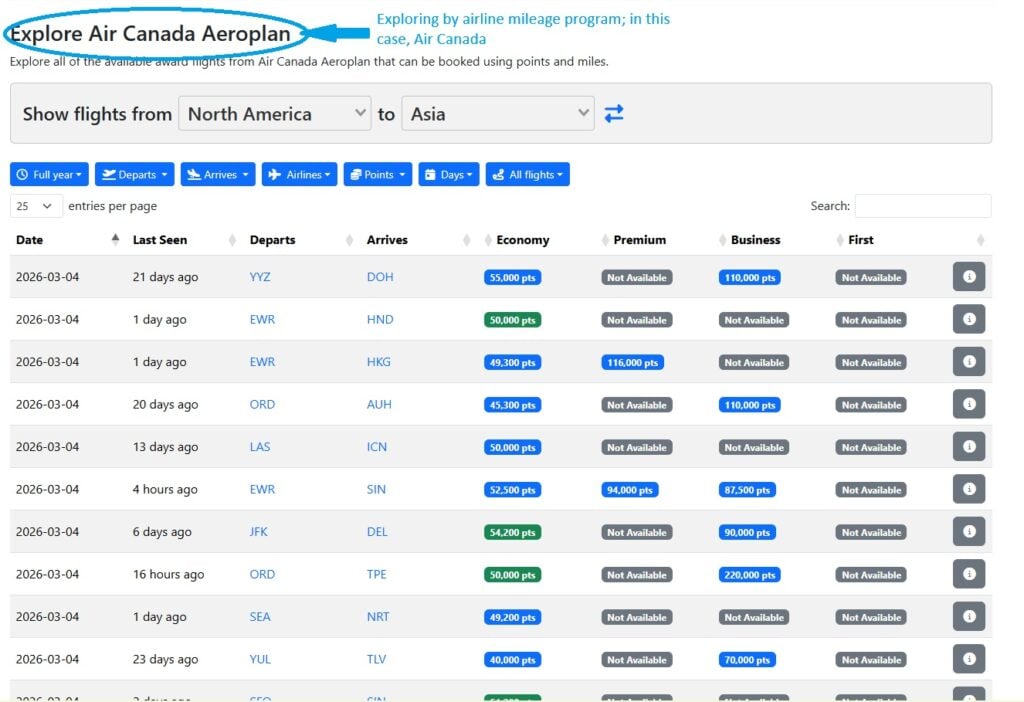Screen dimensions: 1024x702
Task: Open arrival airport TLV link
Action: pyautogui.click(x=376, y=659)
